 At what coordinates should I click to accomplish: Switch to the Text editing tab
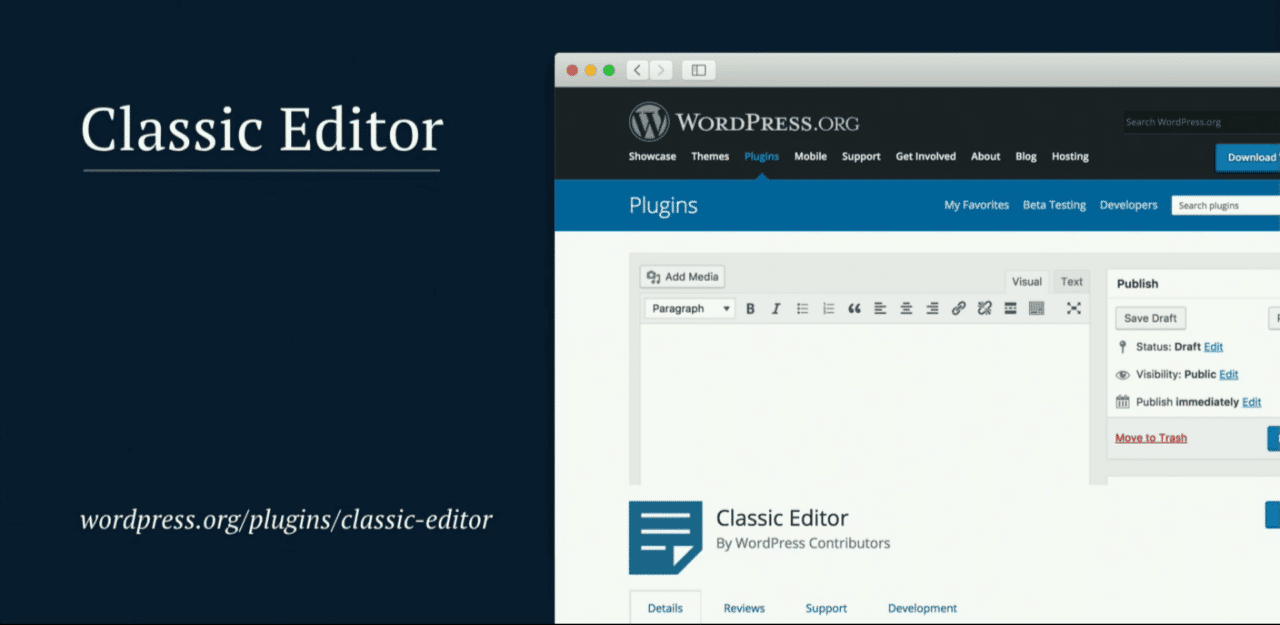tap(1071, 281)
